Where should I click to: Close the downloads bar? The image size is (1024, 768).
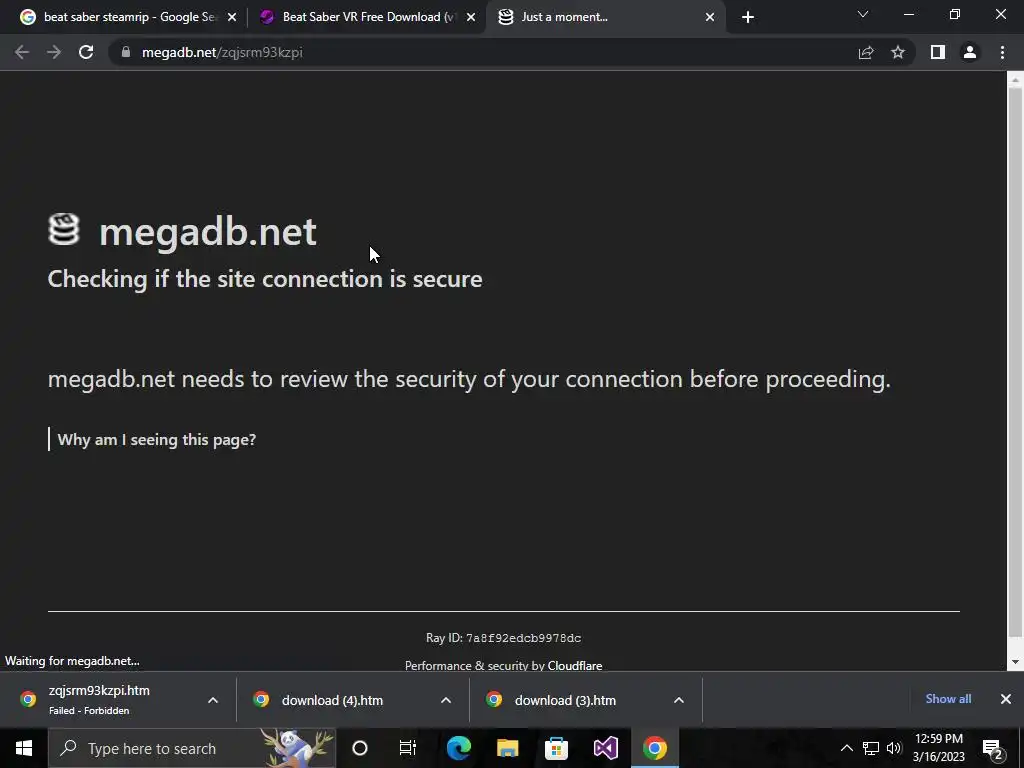(x=1006, y=699)
